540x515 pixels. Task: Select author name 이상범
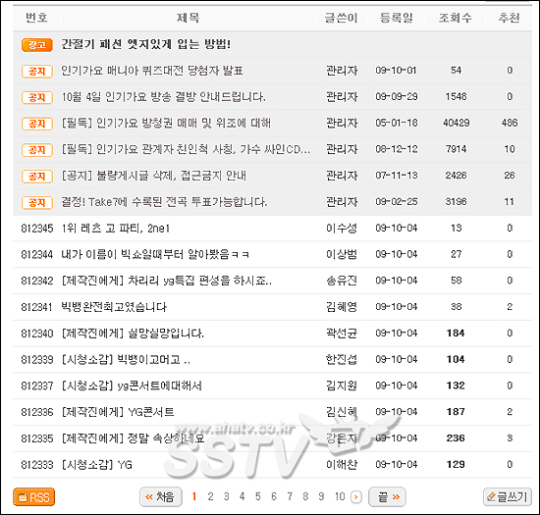tap(342, 254)
